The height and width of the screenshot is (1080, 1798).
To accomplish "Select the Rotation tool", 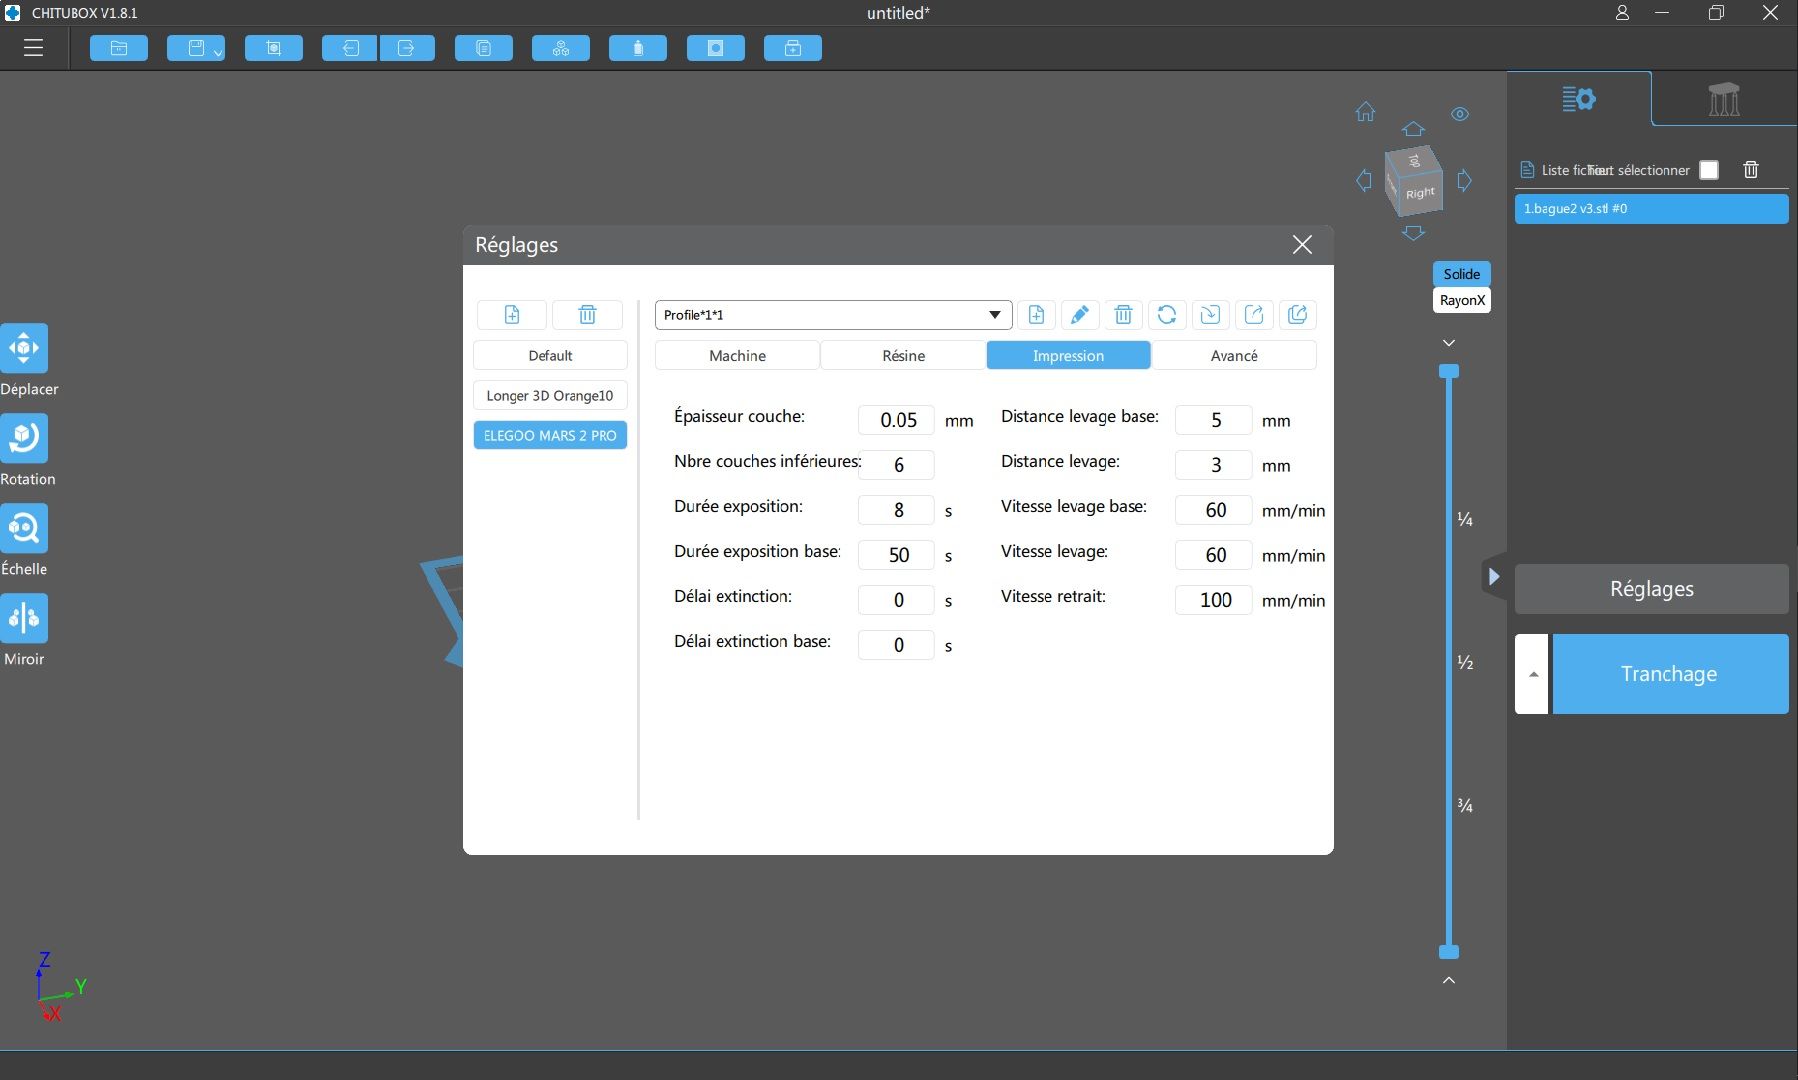I will pos(24,438).
